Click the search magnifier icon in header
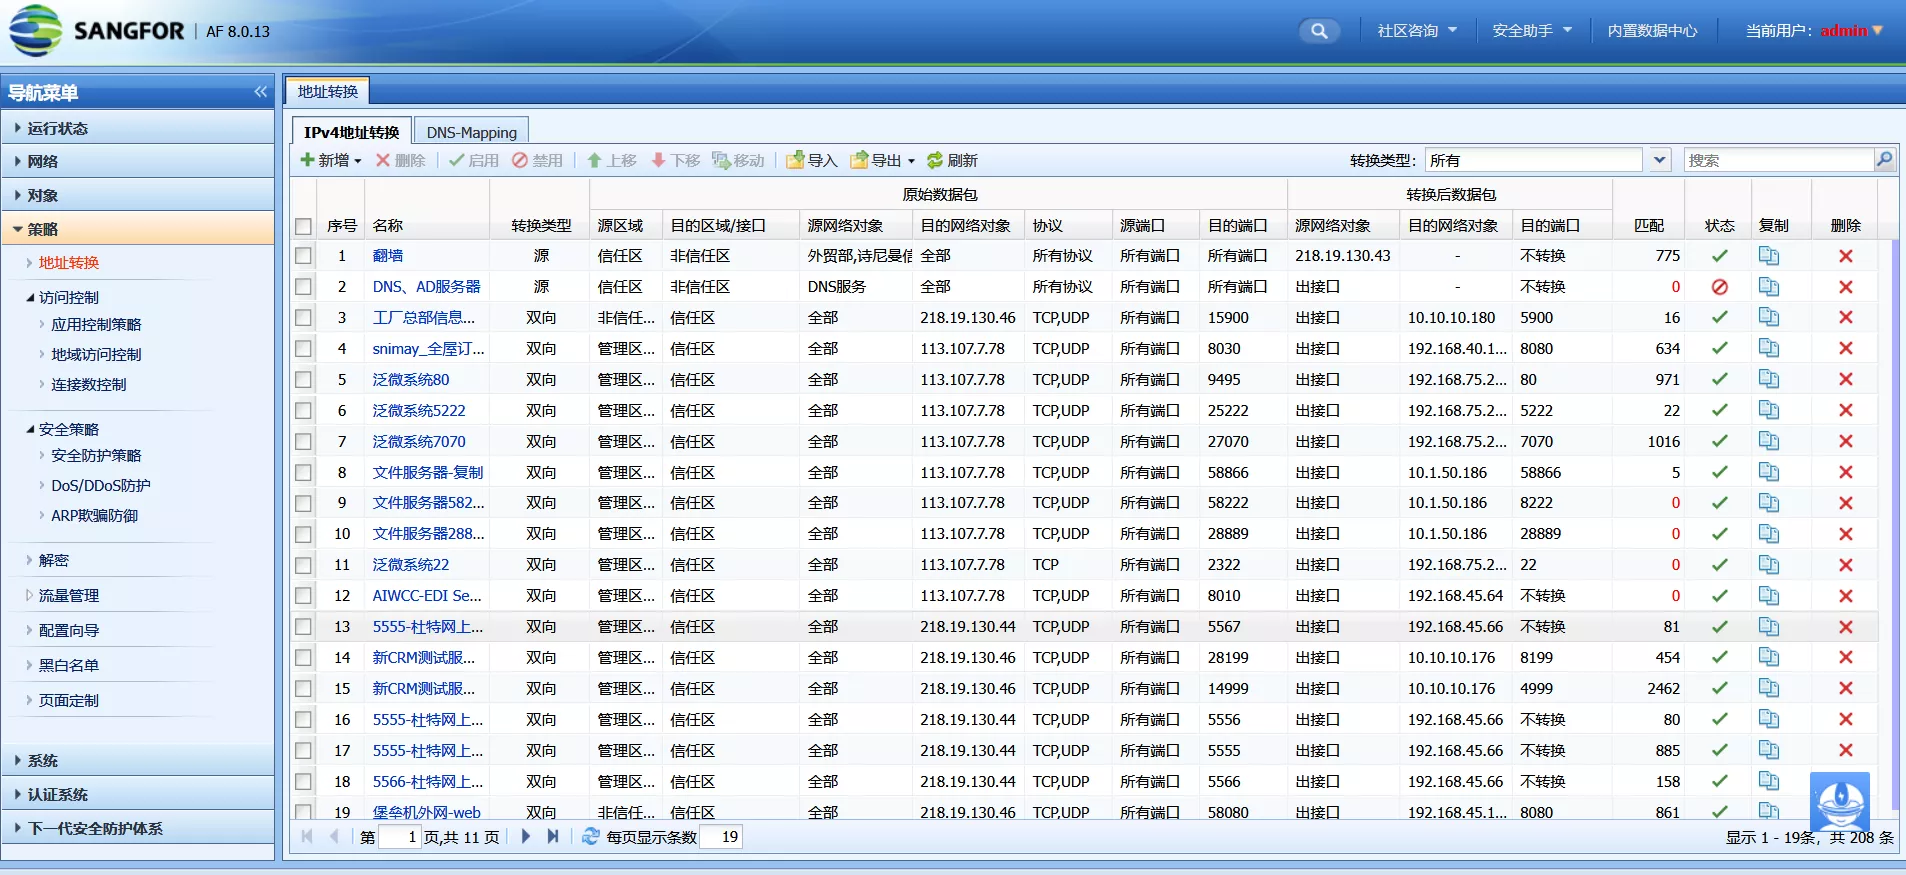Image resolution: width=1906 pixels, height=875 pixels. tap(1319, 31)
